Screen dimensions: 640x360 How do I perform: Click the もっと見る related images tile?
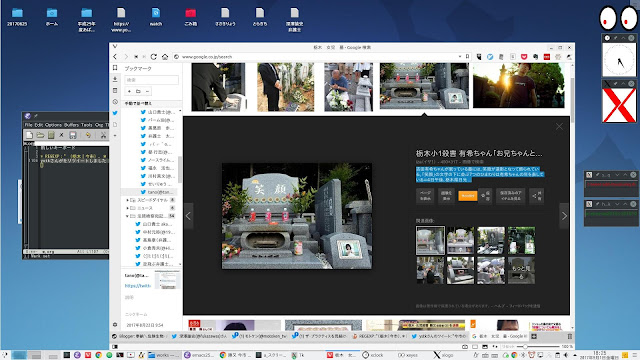521,271
